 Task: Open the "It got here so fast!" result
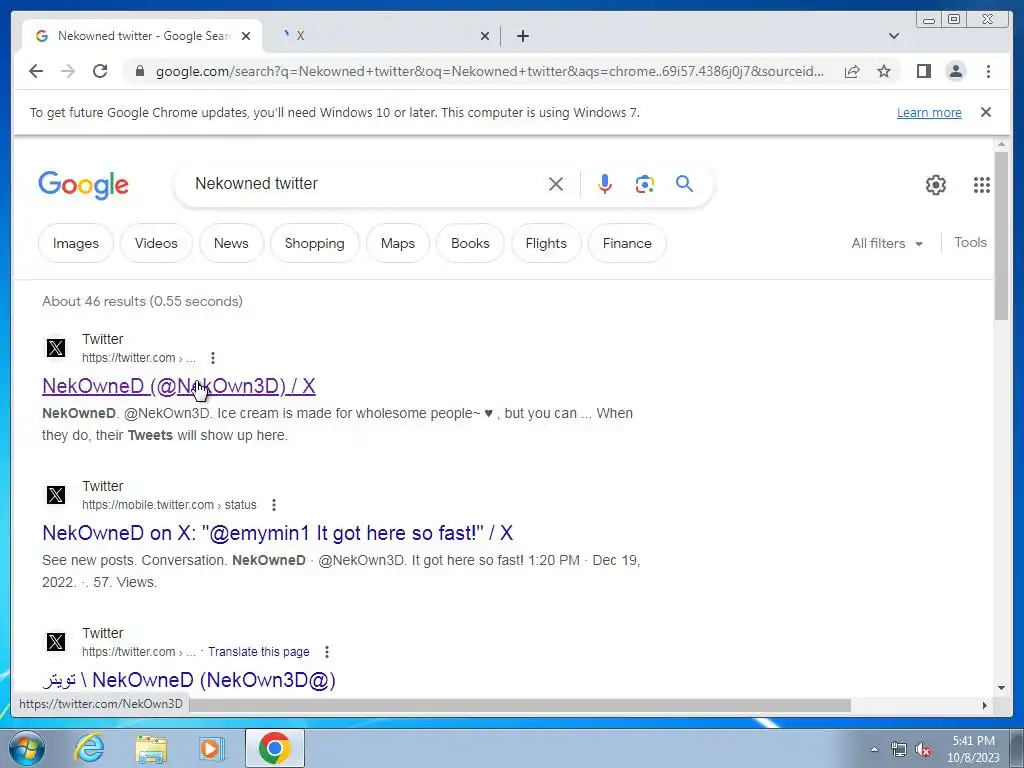(x=278, y=533)
